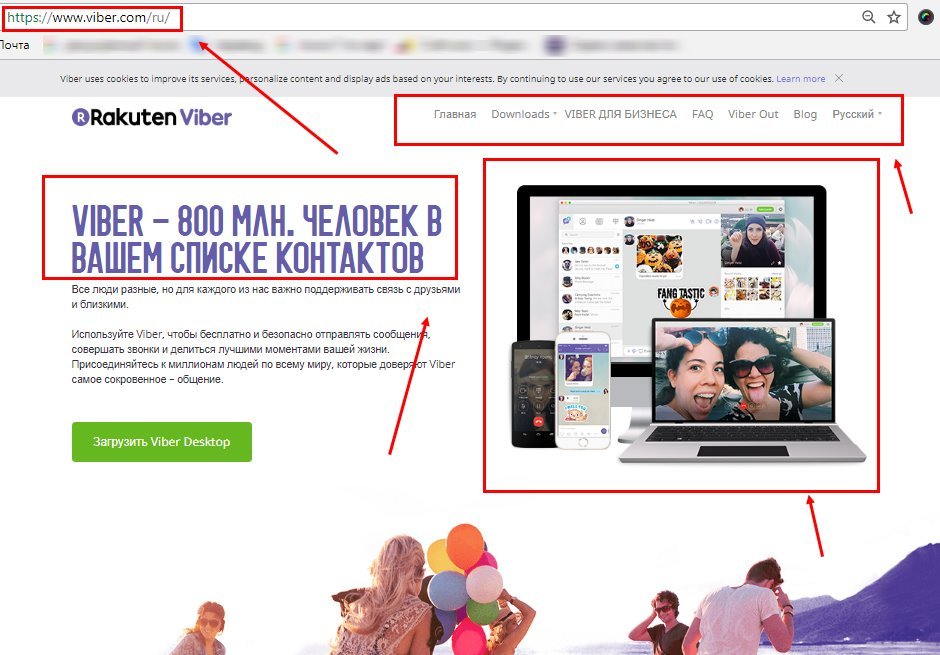Expand the Downloads dropdown menu
Viewport: 940px width, 655px height.
(524, 114)
